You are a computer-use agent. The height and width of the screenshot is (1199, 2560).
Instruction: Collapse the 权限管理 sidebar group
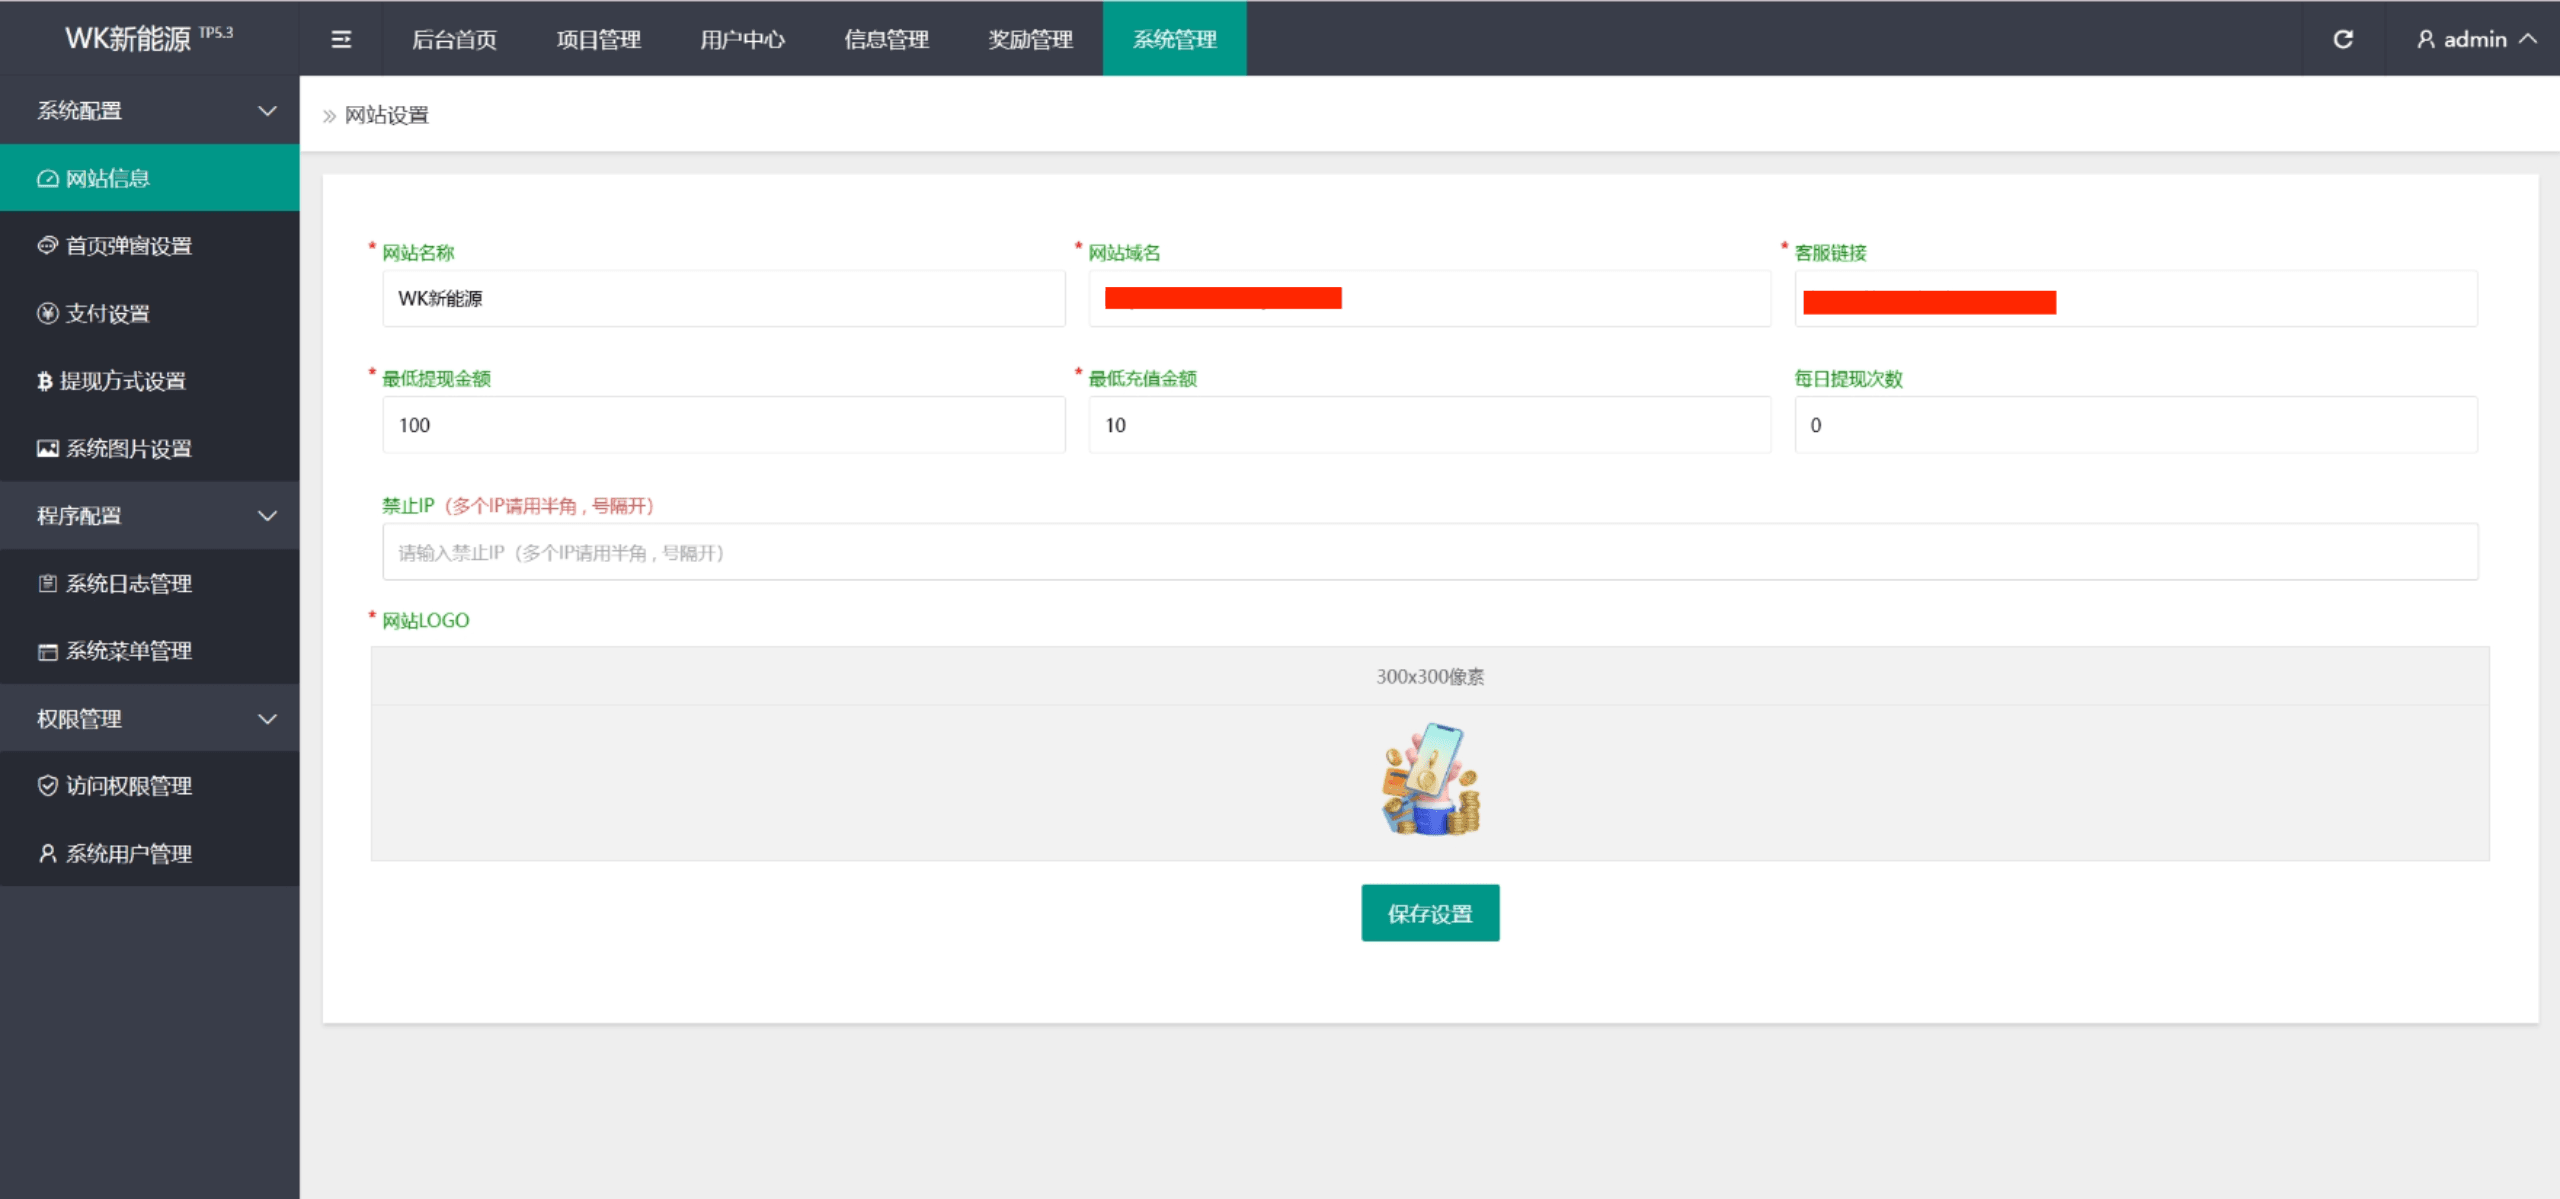[150, 719]
